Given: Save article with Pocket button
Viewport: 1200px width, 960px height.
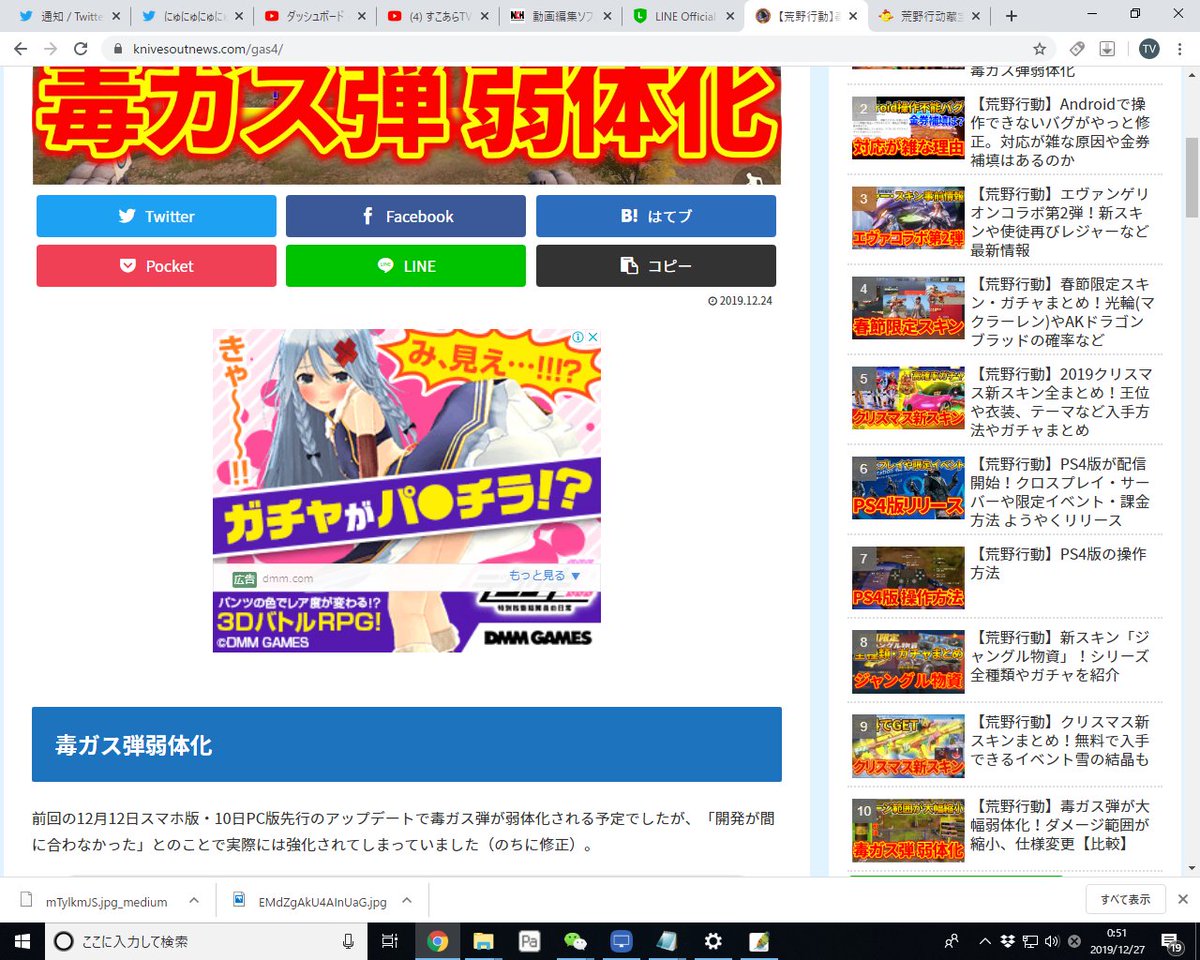Looking at the screenshot, I should coord(156,266).
